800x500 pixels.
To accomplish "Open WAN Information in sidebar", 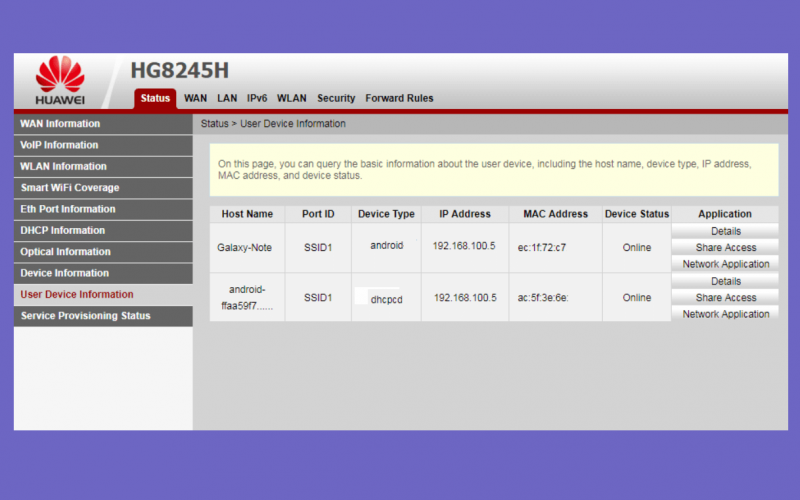I will [x=103, y=124].
